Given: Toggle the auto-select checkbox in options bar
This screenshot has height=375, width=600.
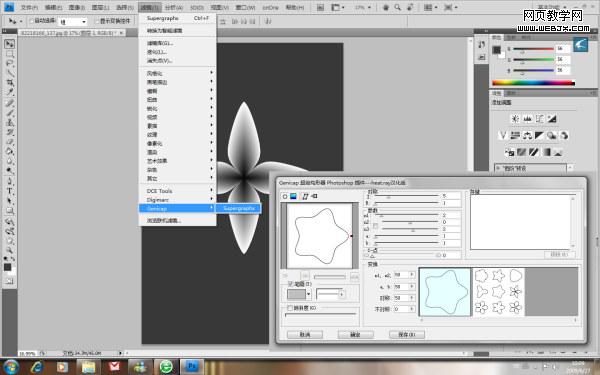Looking at the screenshot, I should pos(32,21).
